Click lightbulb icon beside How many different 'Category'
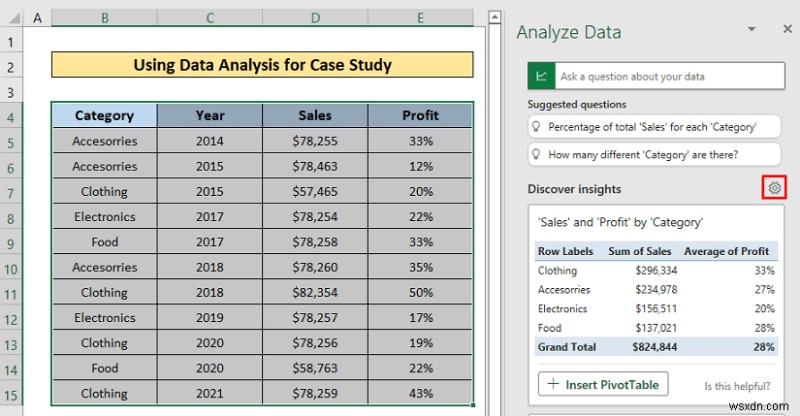Viewport: 800px width, 416px height. pyautogui.click(x=539, y=155)
